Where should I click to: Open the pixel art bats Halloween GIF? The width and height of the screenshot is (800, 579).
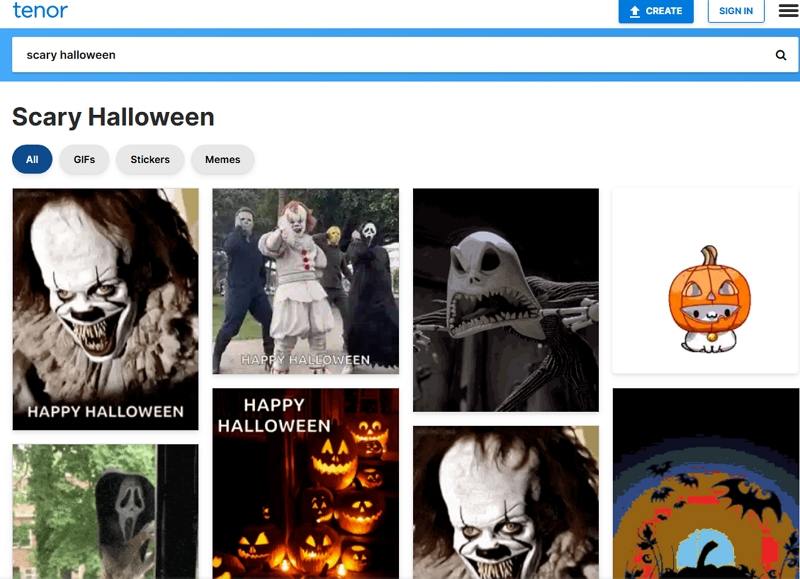(x=705, y=483)
